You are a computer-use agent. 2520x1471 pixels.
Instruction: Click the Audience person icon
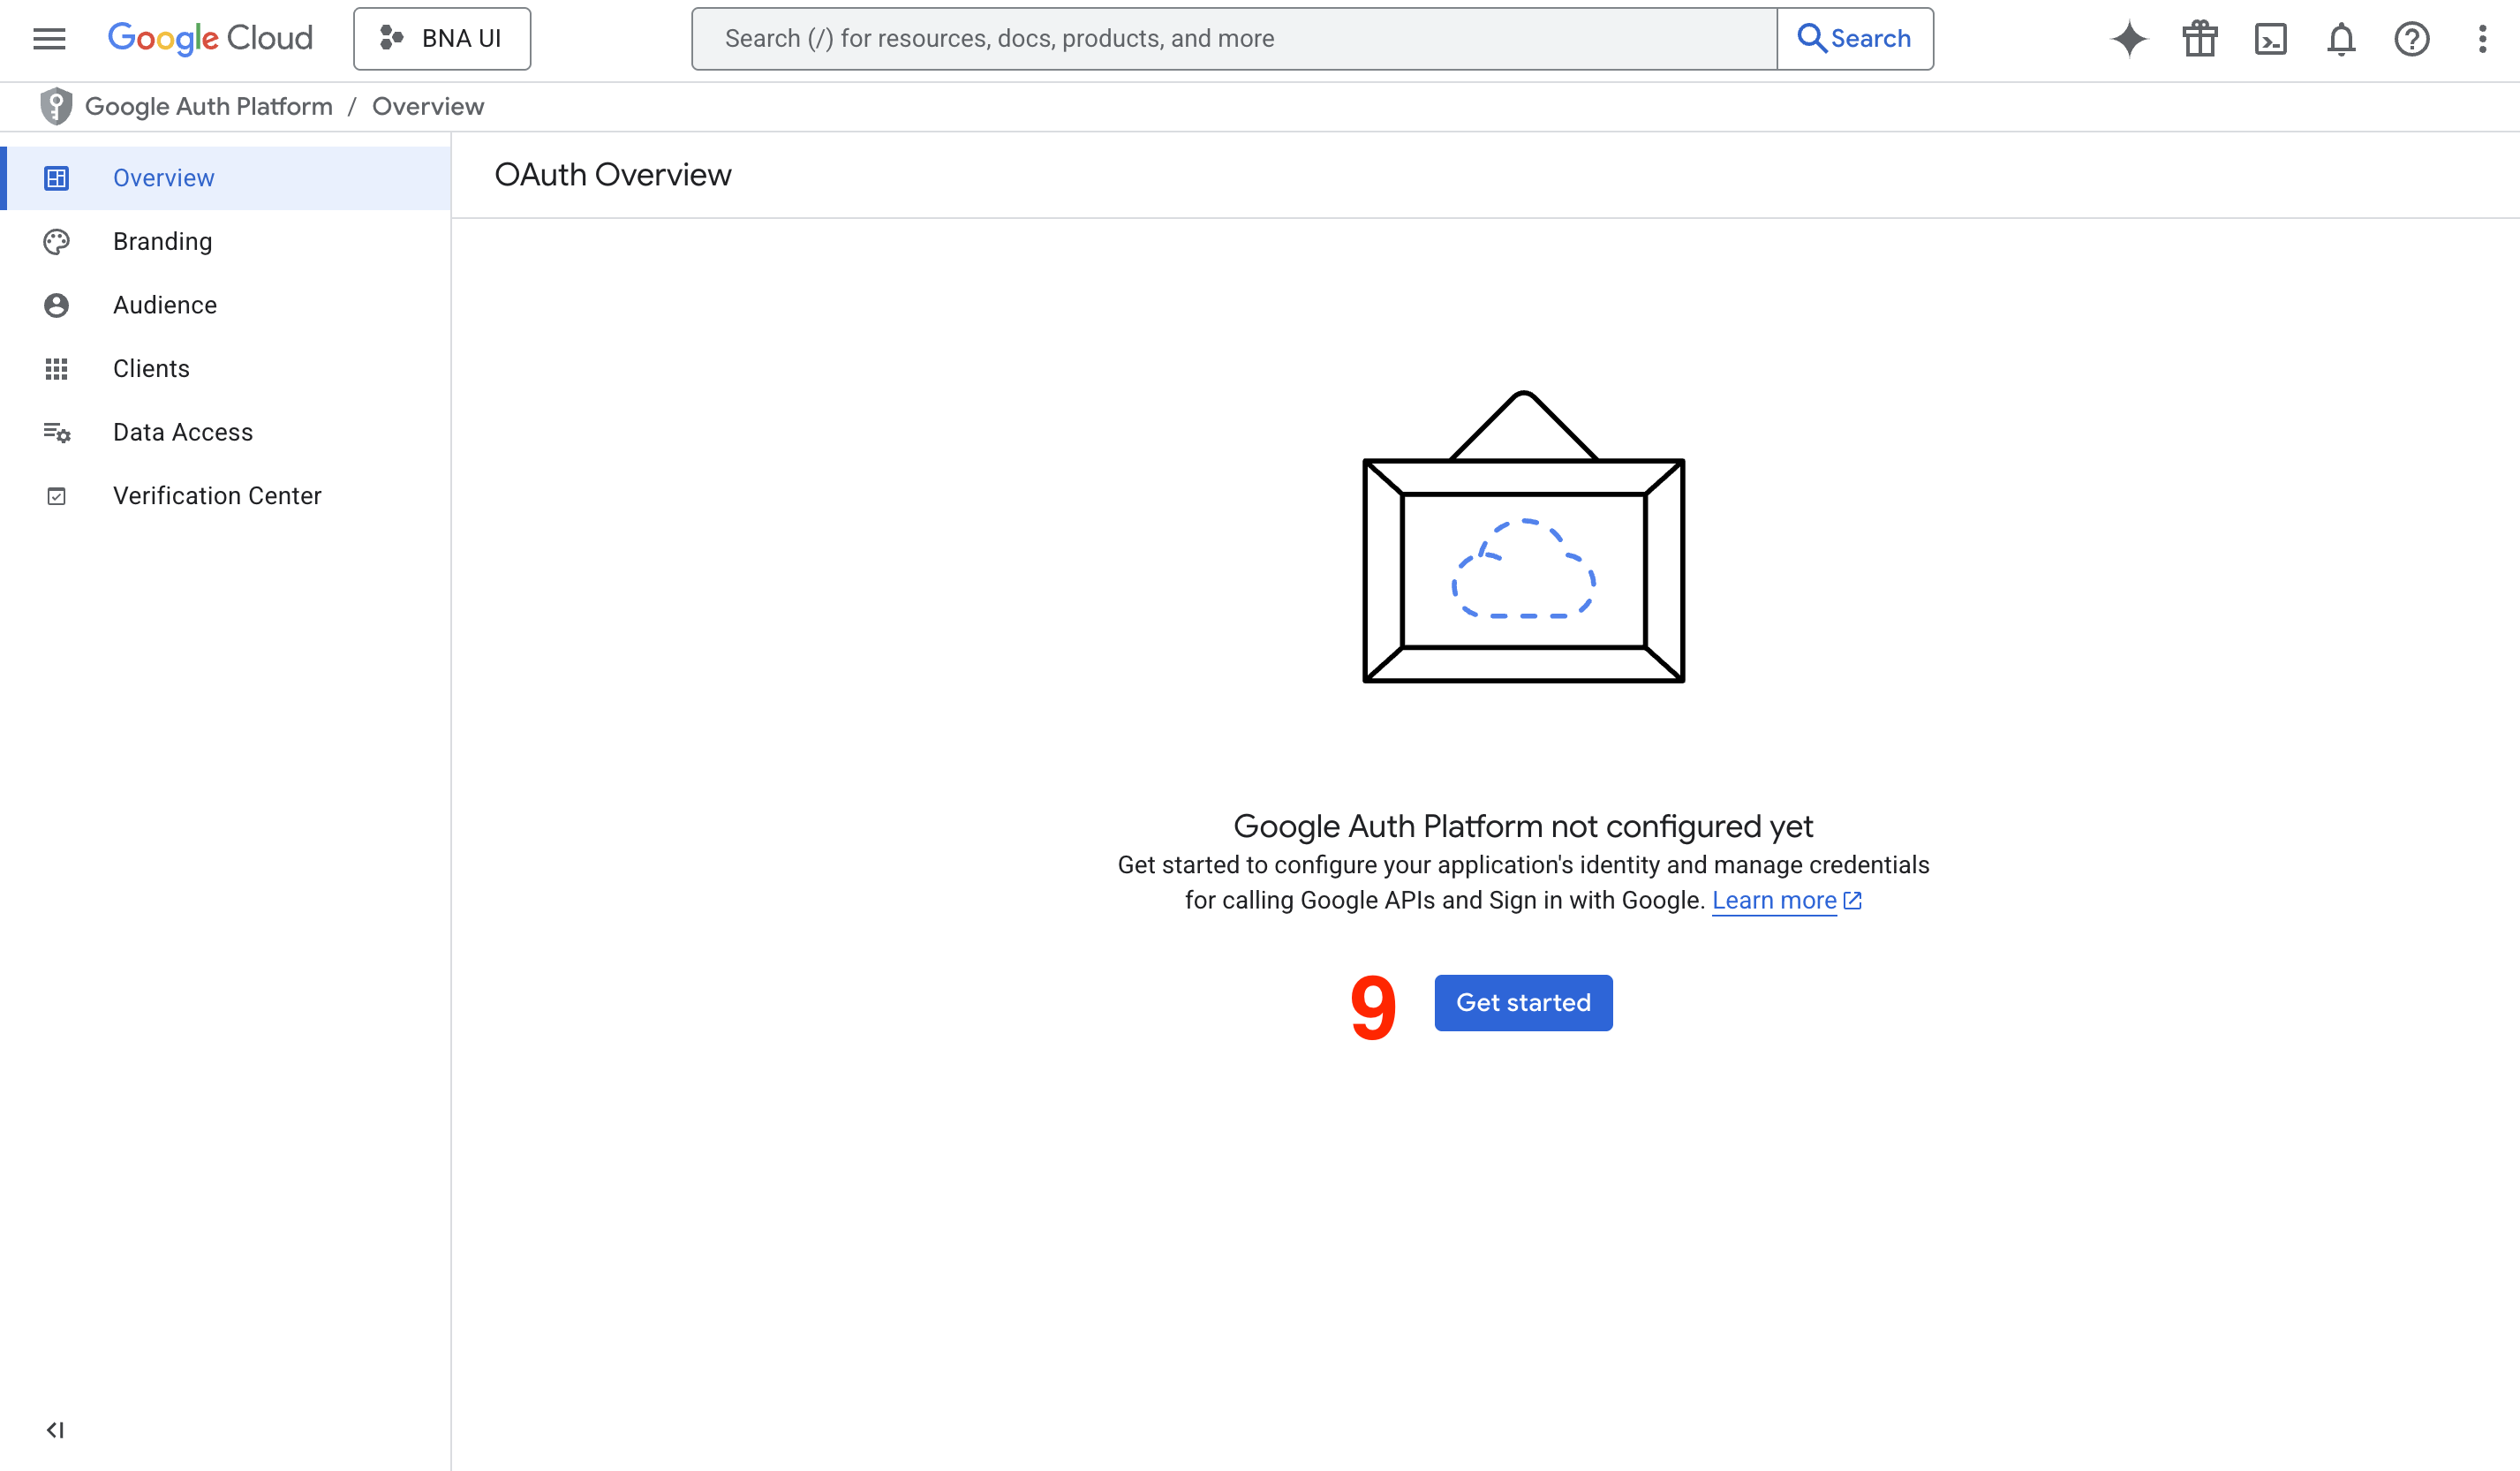(x=56, y=305)
